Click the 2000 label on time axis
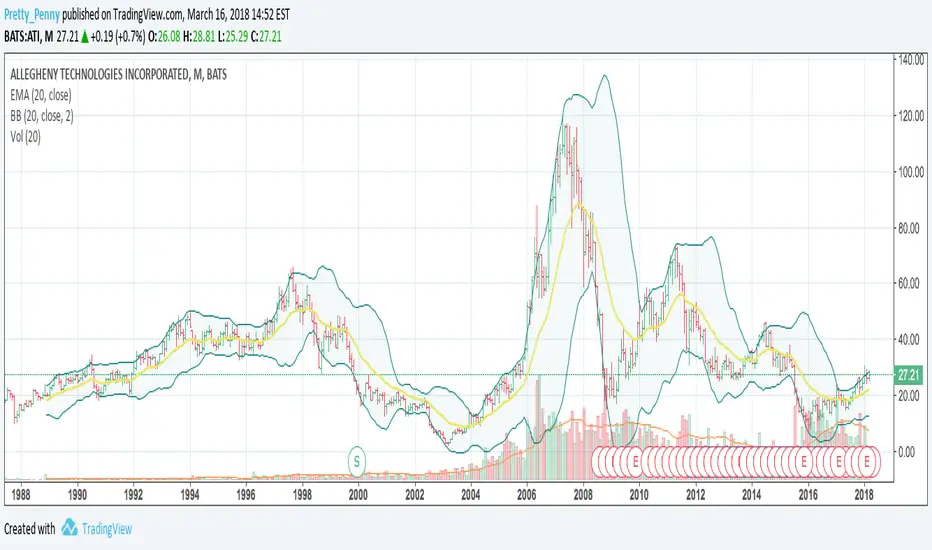Viewport: 932px width, 550px height. pyautogui.click(x=358, y=495)
